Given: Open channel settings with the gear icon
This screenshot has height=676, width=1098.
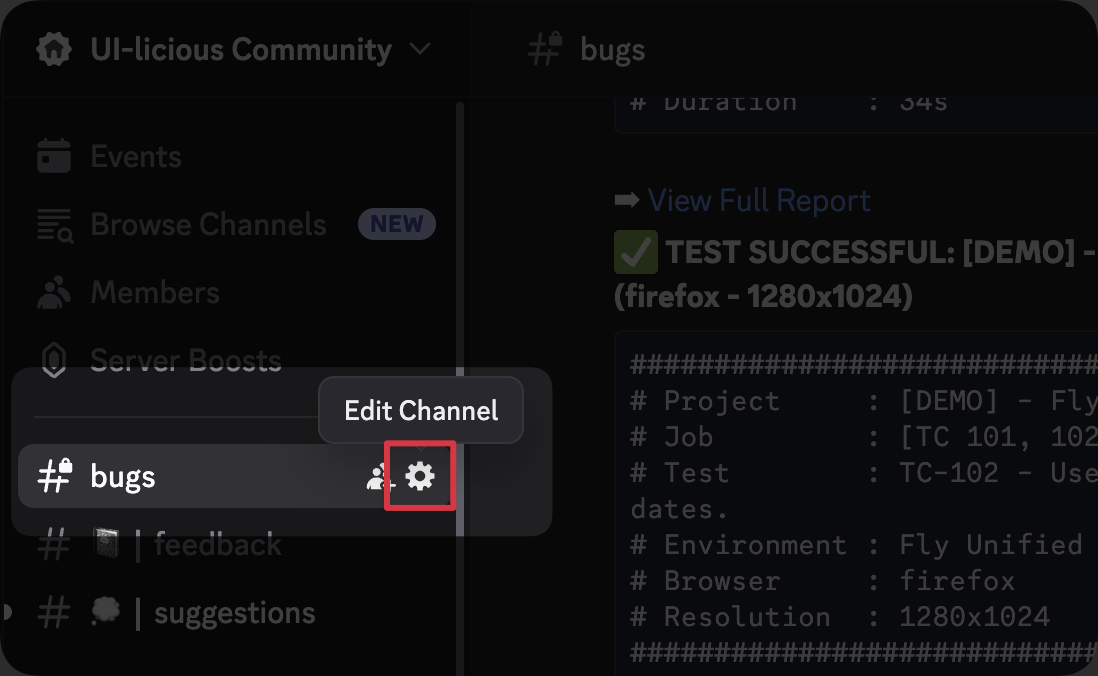Looking at the screenshot, I should click(x=420, y=476).
